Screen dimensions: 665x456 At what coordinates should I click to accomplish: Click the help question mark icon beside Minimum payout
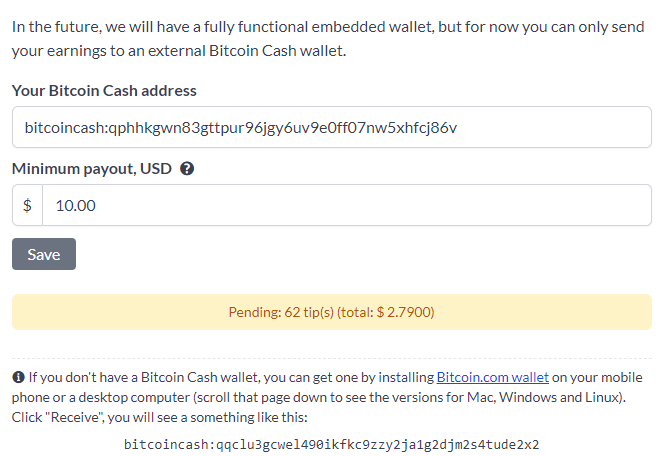[187, 169]
